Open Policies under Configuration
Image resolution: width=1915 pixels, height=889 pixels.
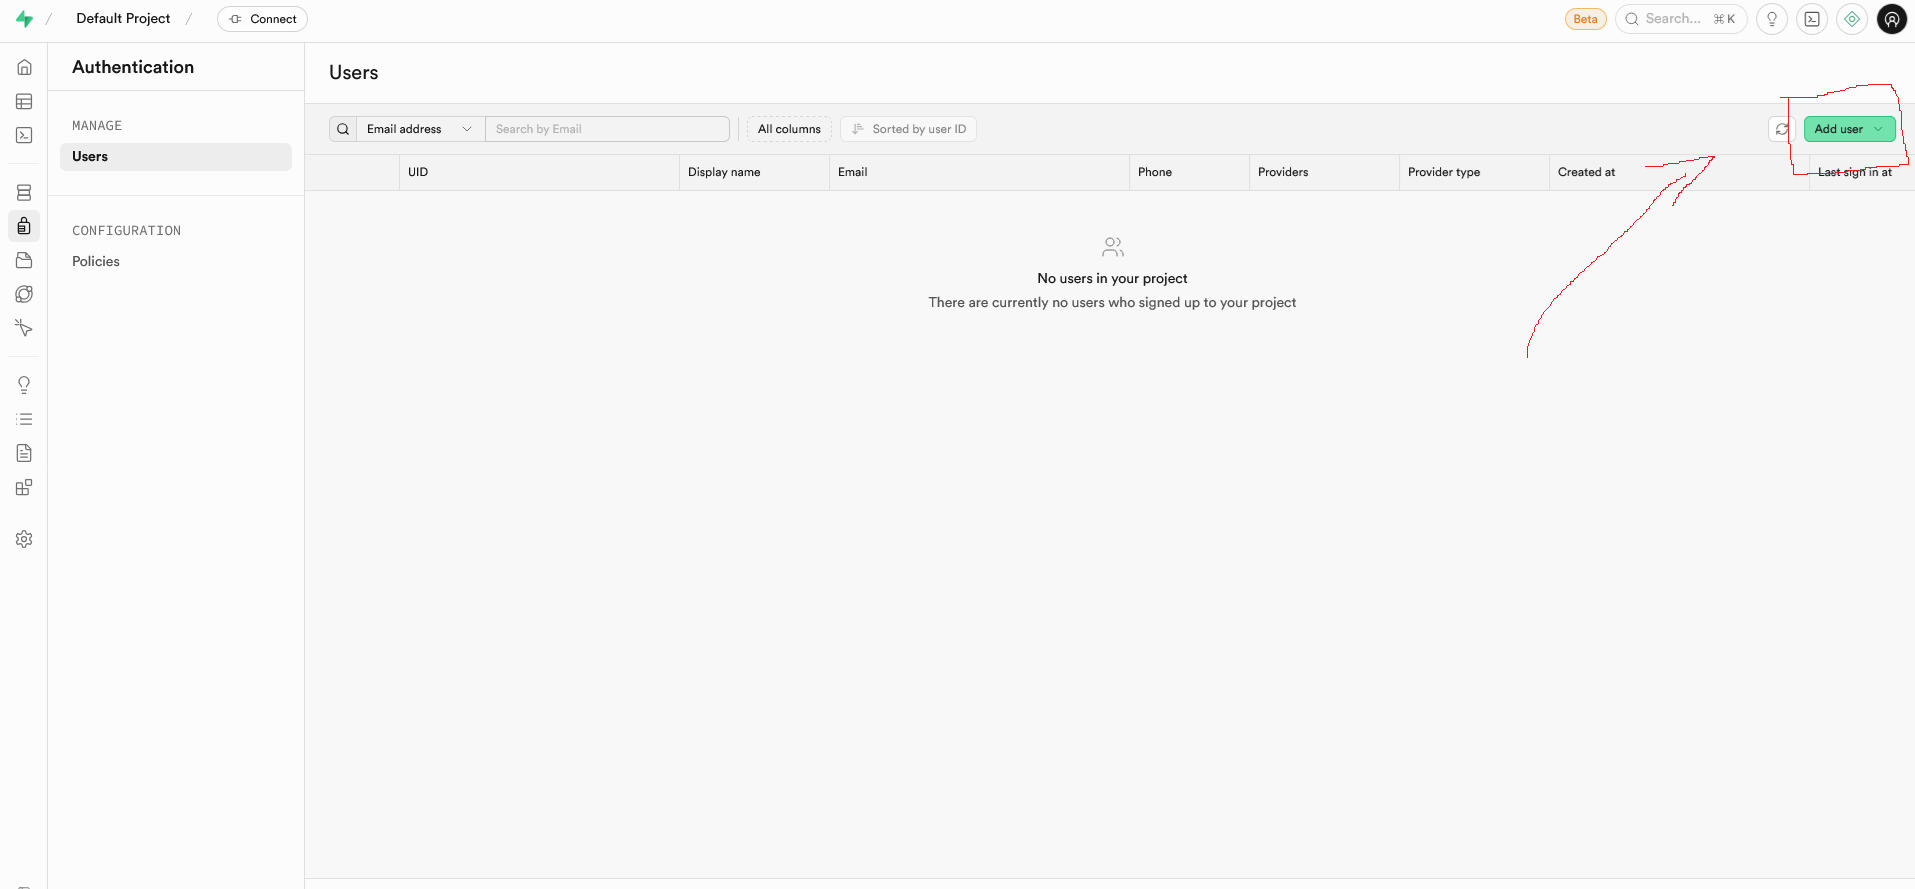96,261
